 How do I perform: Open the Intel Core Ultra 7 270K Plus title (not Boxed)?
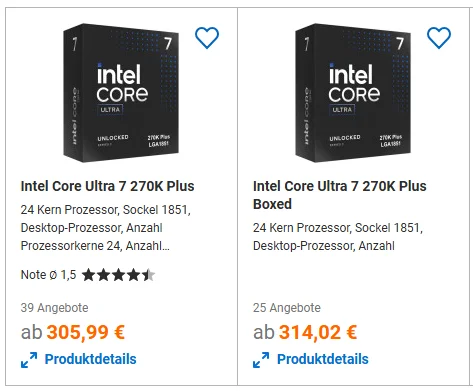point(107,186)
